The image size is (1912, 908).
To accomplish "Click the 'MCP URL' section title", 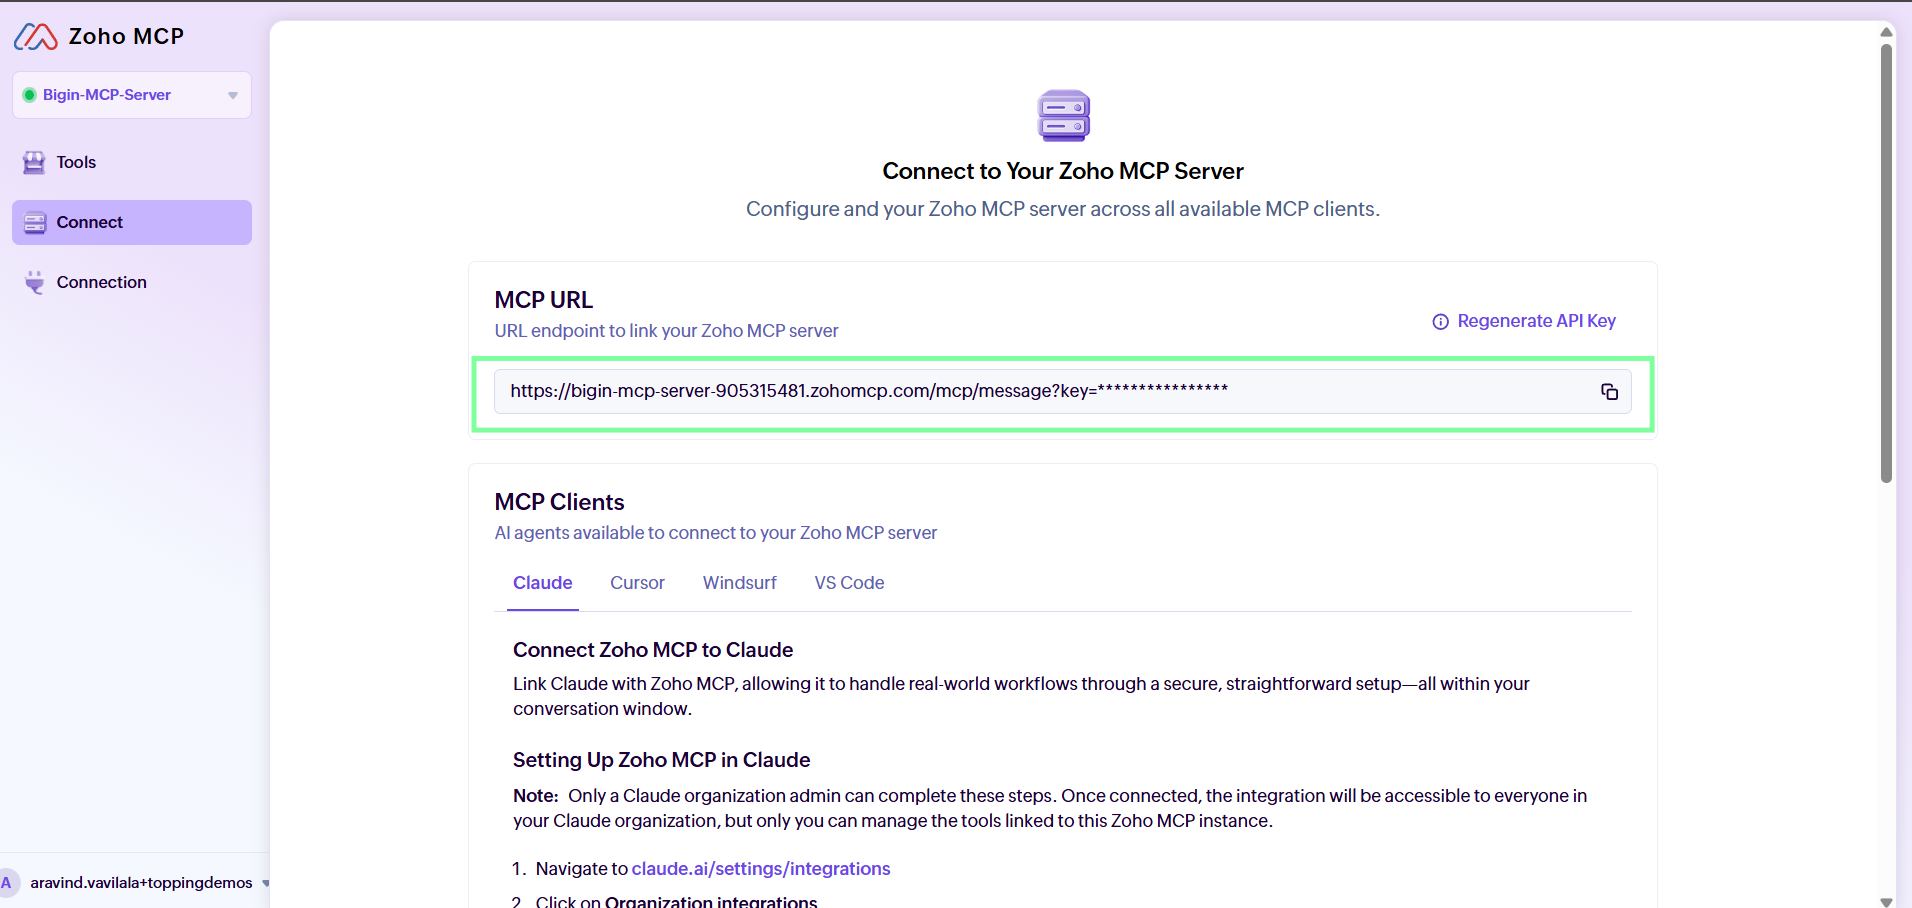I will [x=544, y=300].
